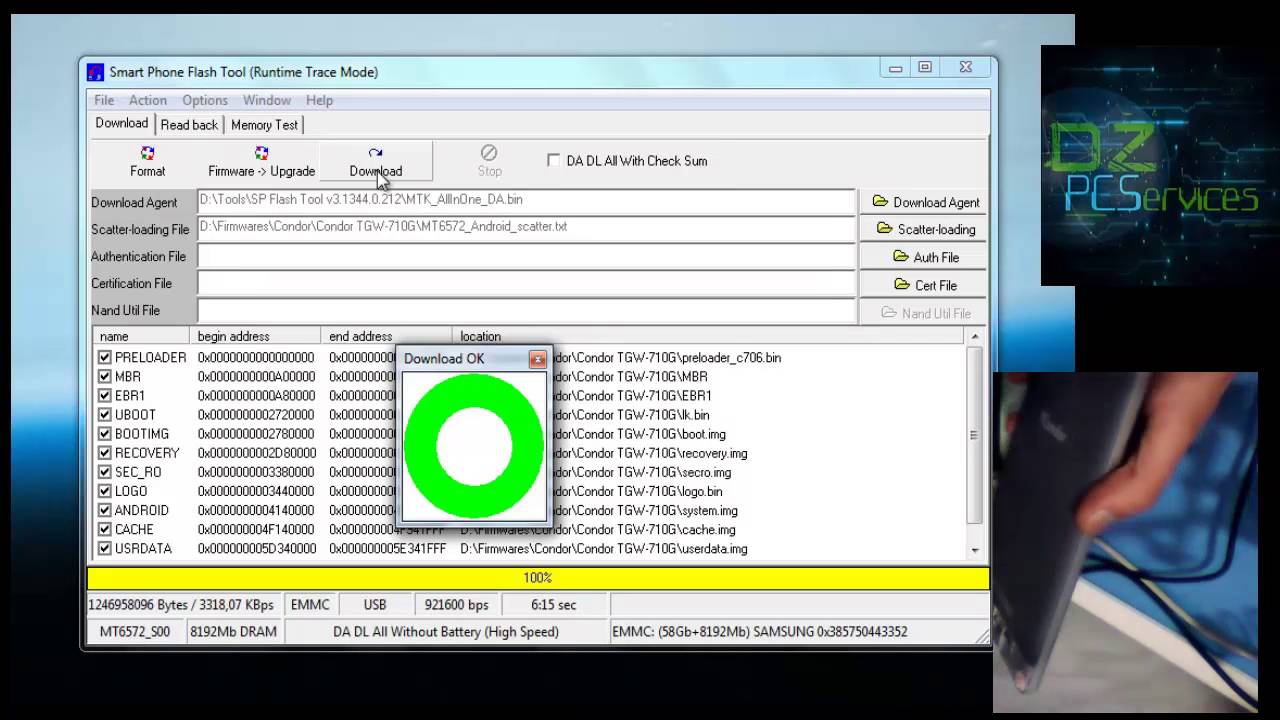Uncheck the BOOTIMG partition
1280x720 pixels.
pyautogui.click(x=105, y=433)
